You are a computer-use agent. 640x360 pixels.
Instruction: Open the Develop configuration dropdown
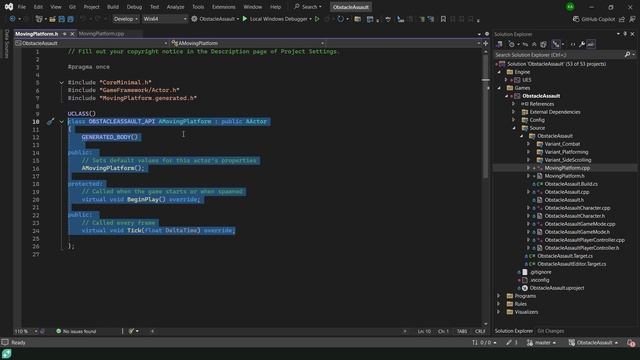tap(125, 19)
